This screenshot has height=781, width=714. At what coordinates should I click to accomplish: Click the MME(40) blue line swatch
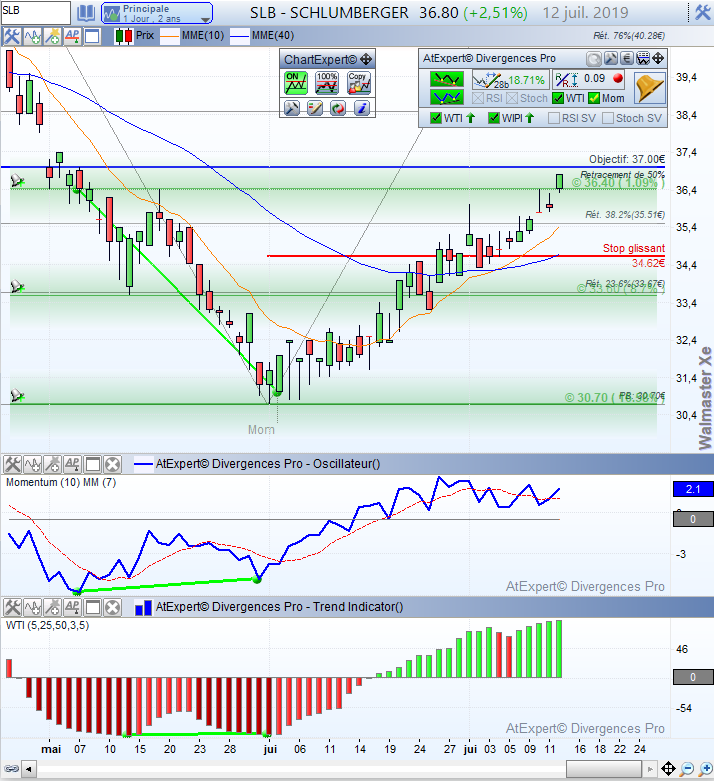point(240,36)
